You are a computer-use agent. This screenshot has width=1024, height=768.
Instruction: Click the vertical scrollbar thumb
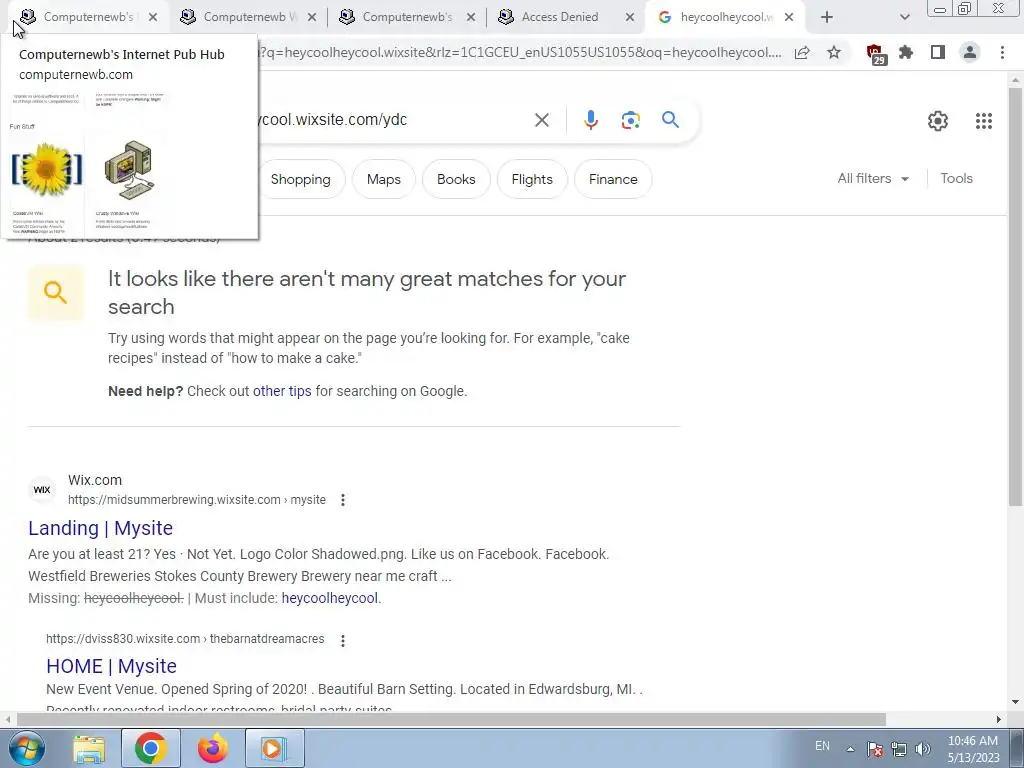[1015, 297]
